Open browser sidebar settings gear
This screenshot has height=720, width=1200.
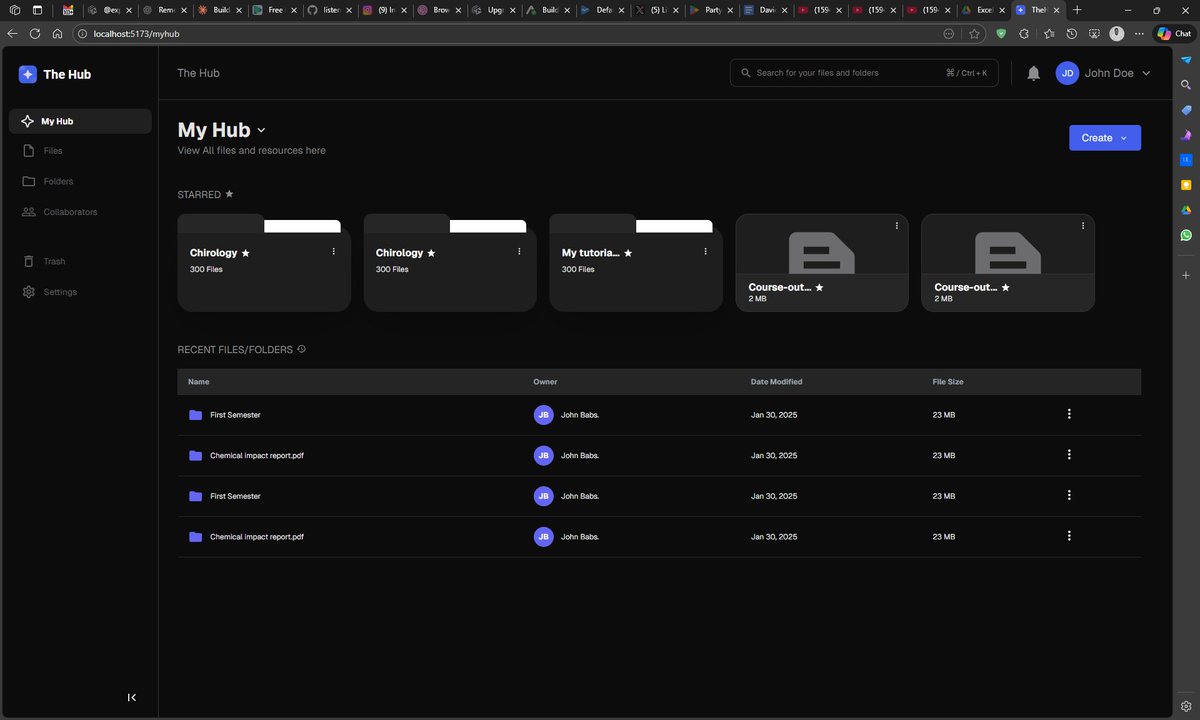pos(1185,706)
